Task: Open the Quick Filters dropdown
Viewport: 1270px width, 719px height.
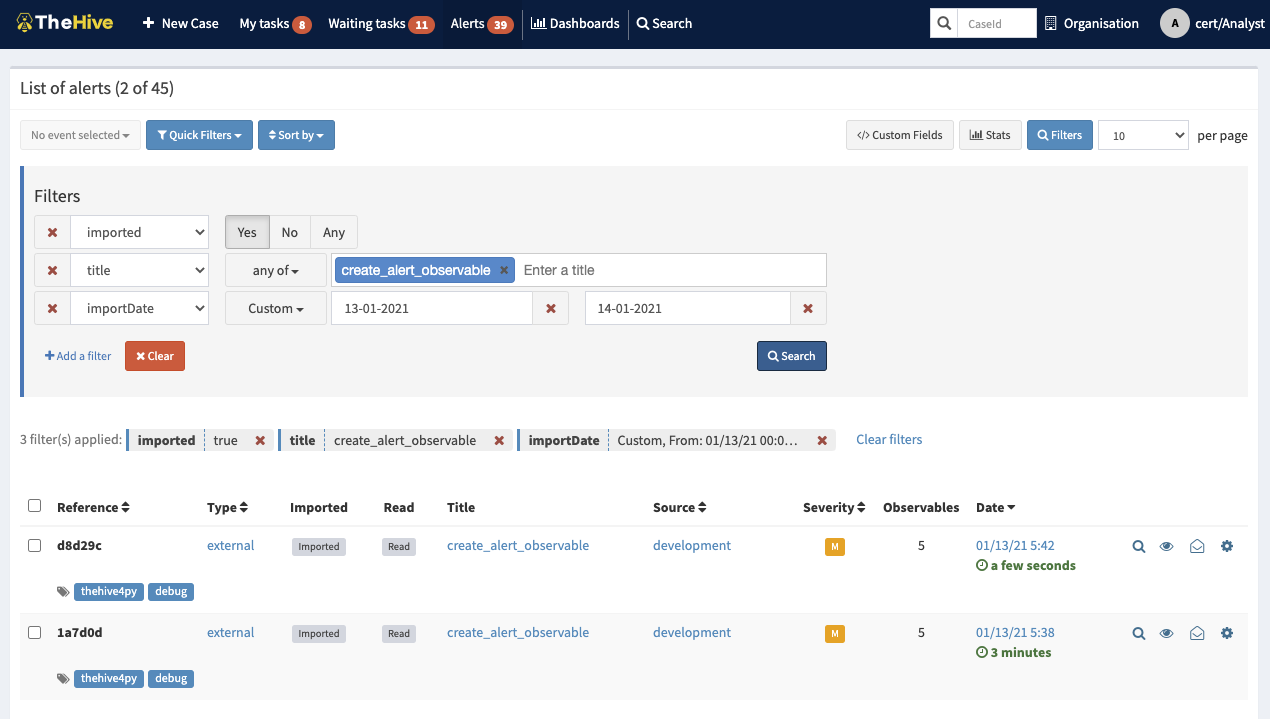Action: point(199,134)
